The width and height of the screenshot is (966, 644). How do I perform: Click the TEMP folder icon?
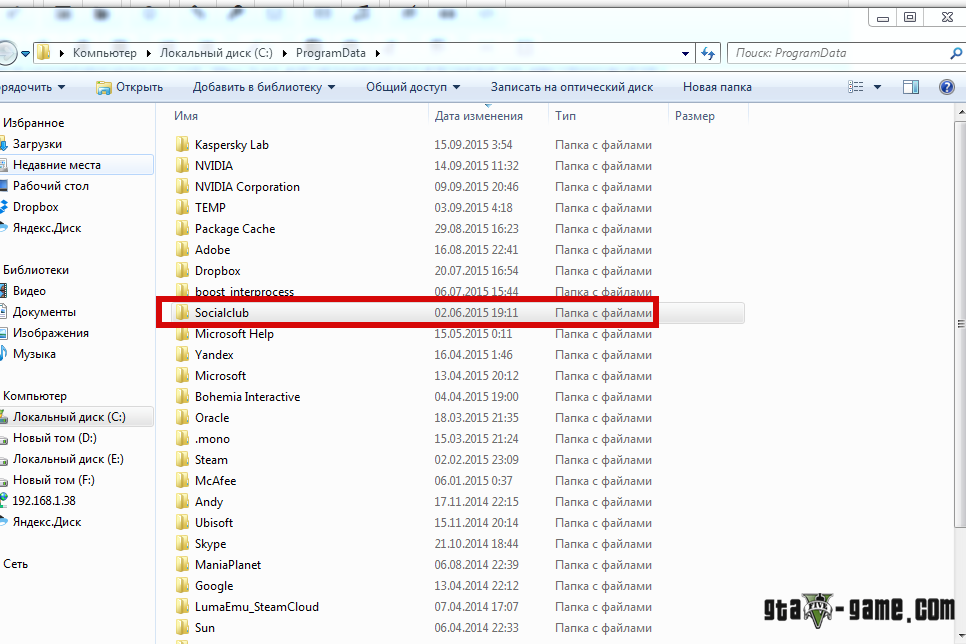pyautogui.click(x=182, y=207)
